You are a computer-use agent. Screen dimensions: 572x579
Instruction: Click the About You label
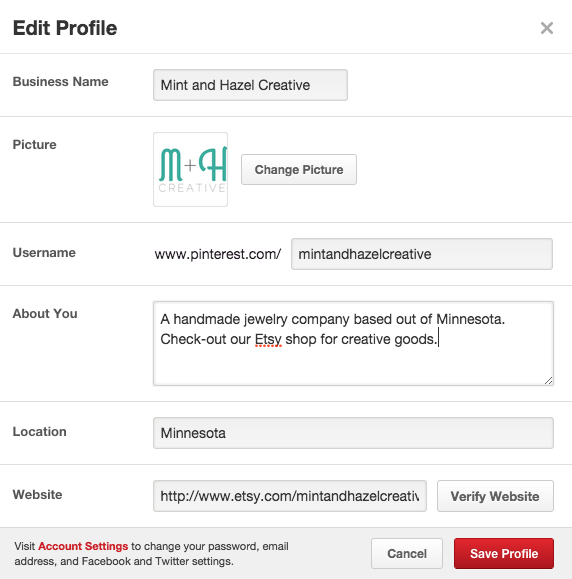pos(45,314)
